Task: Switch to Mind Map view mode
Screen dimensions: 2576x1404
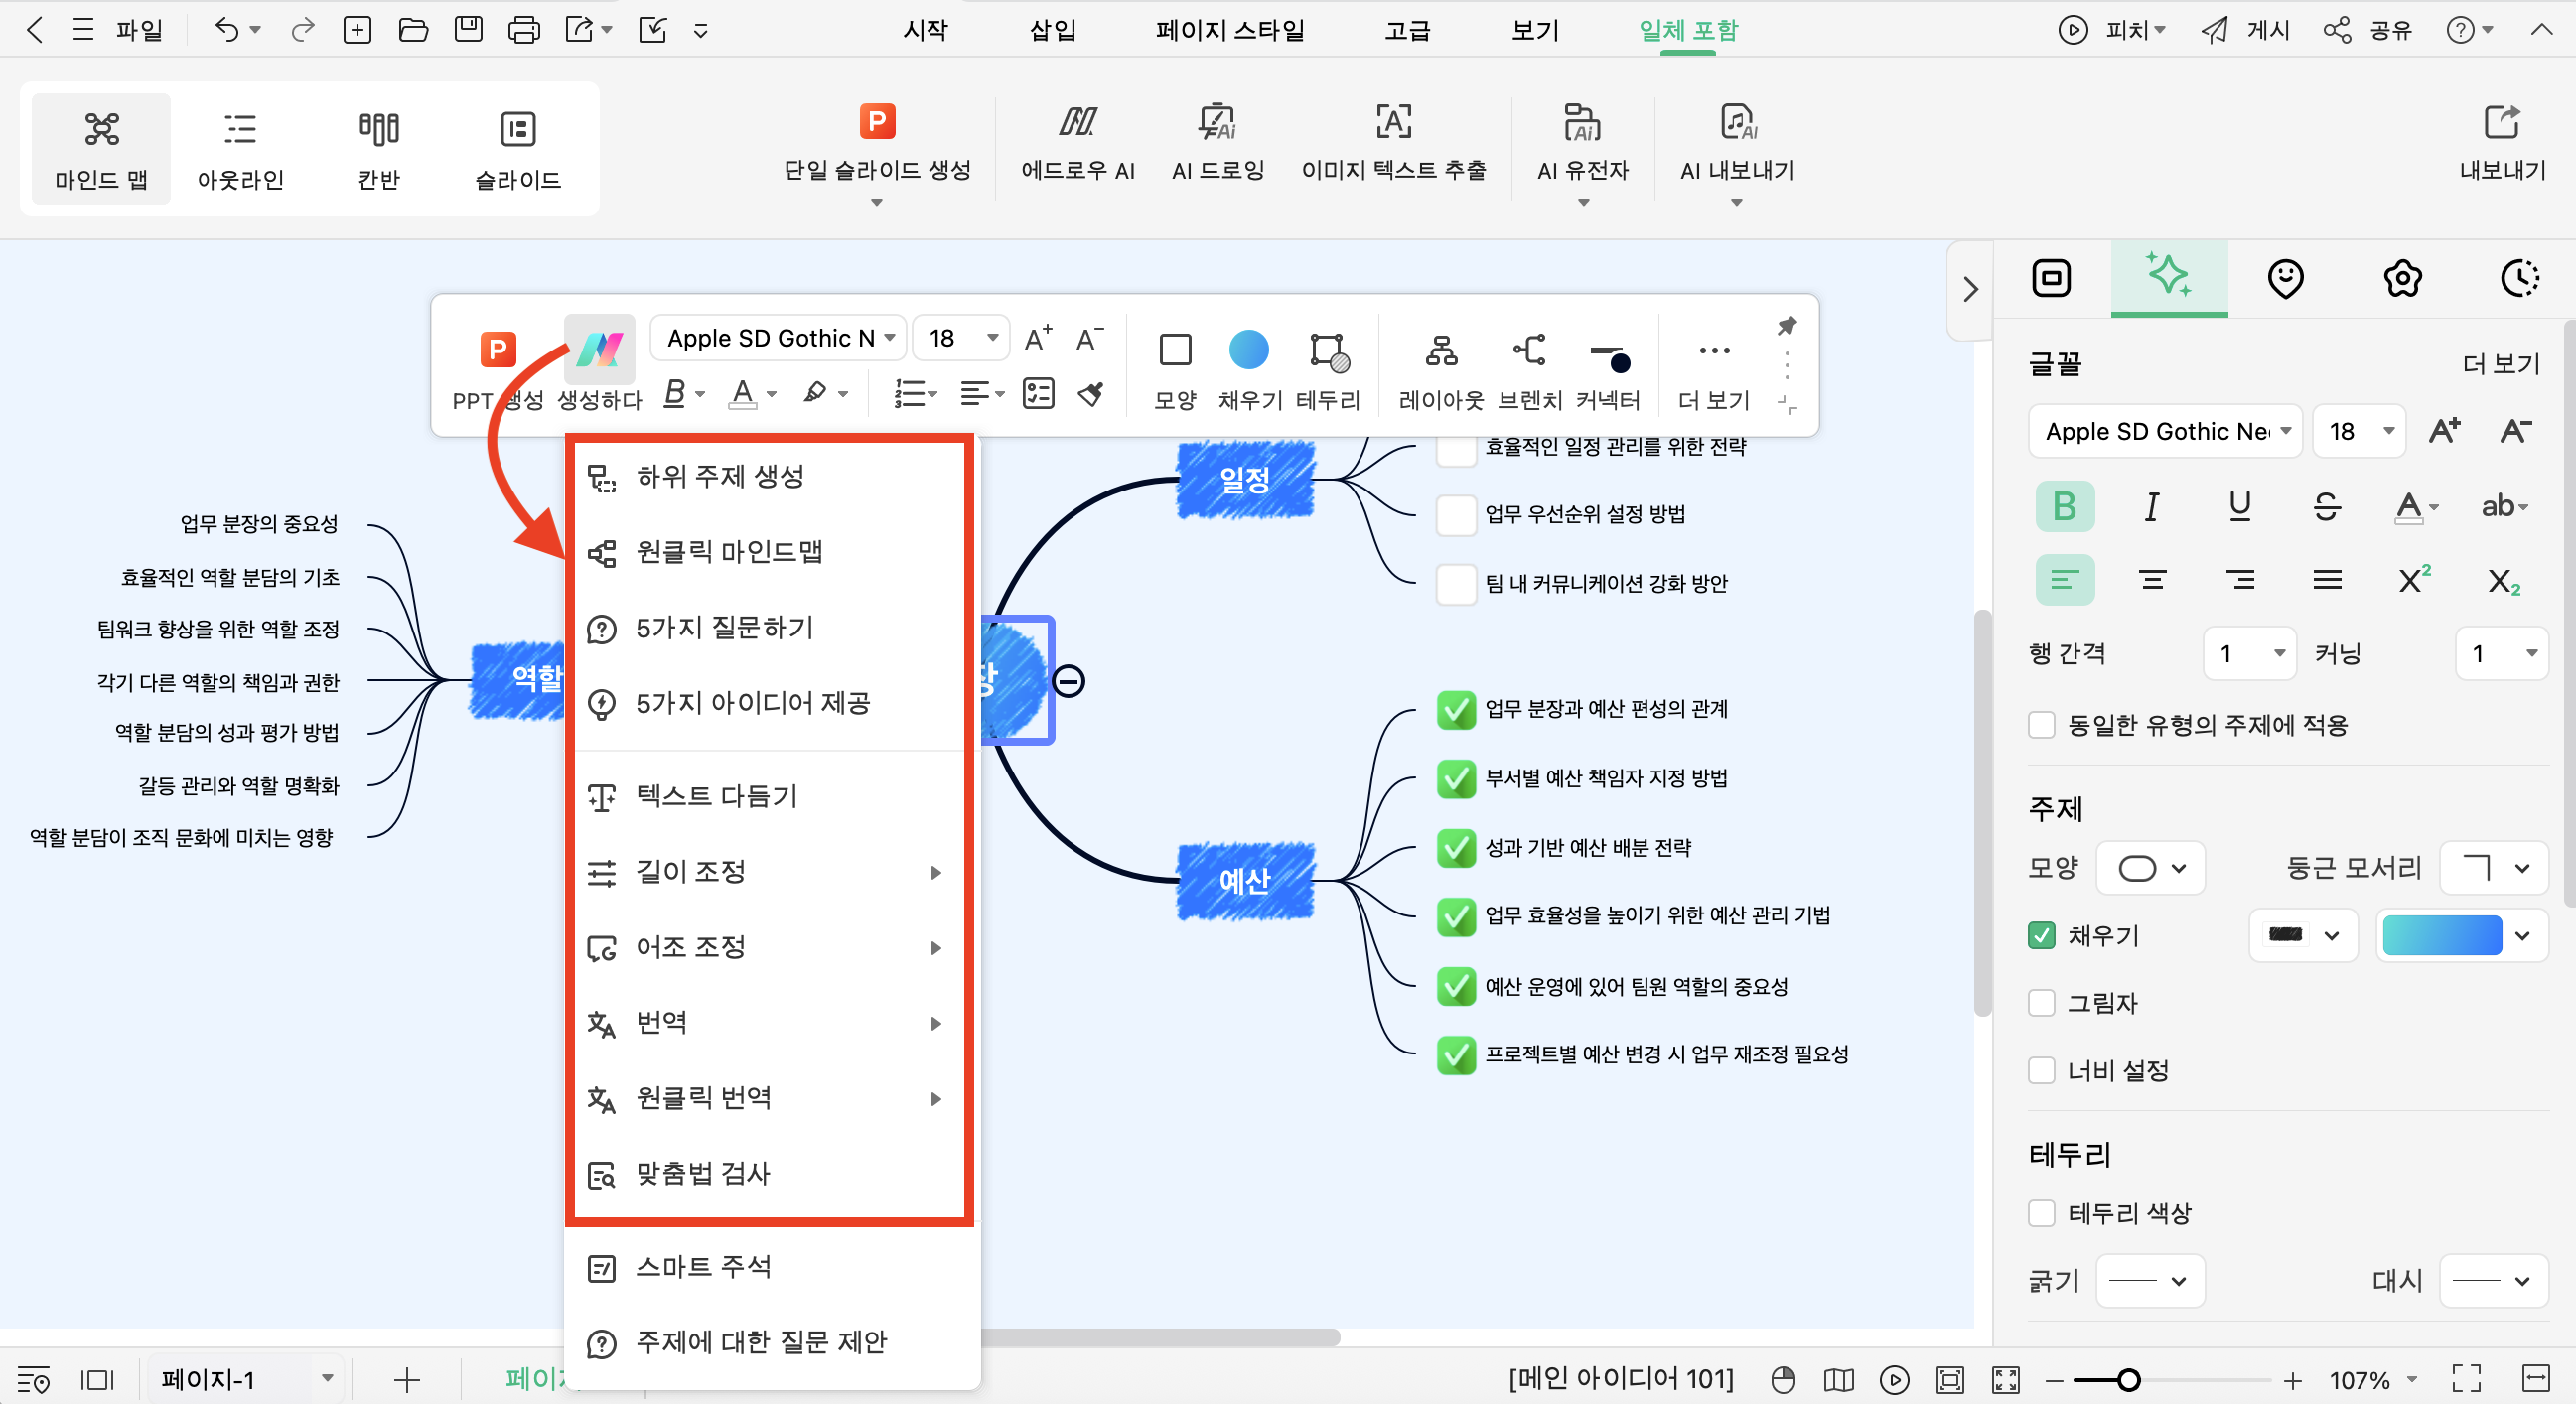Action: click(x=101, y=149)
